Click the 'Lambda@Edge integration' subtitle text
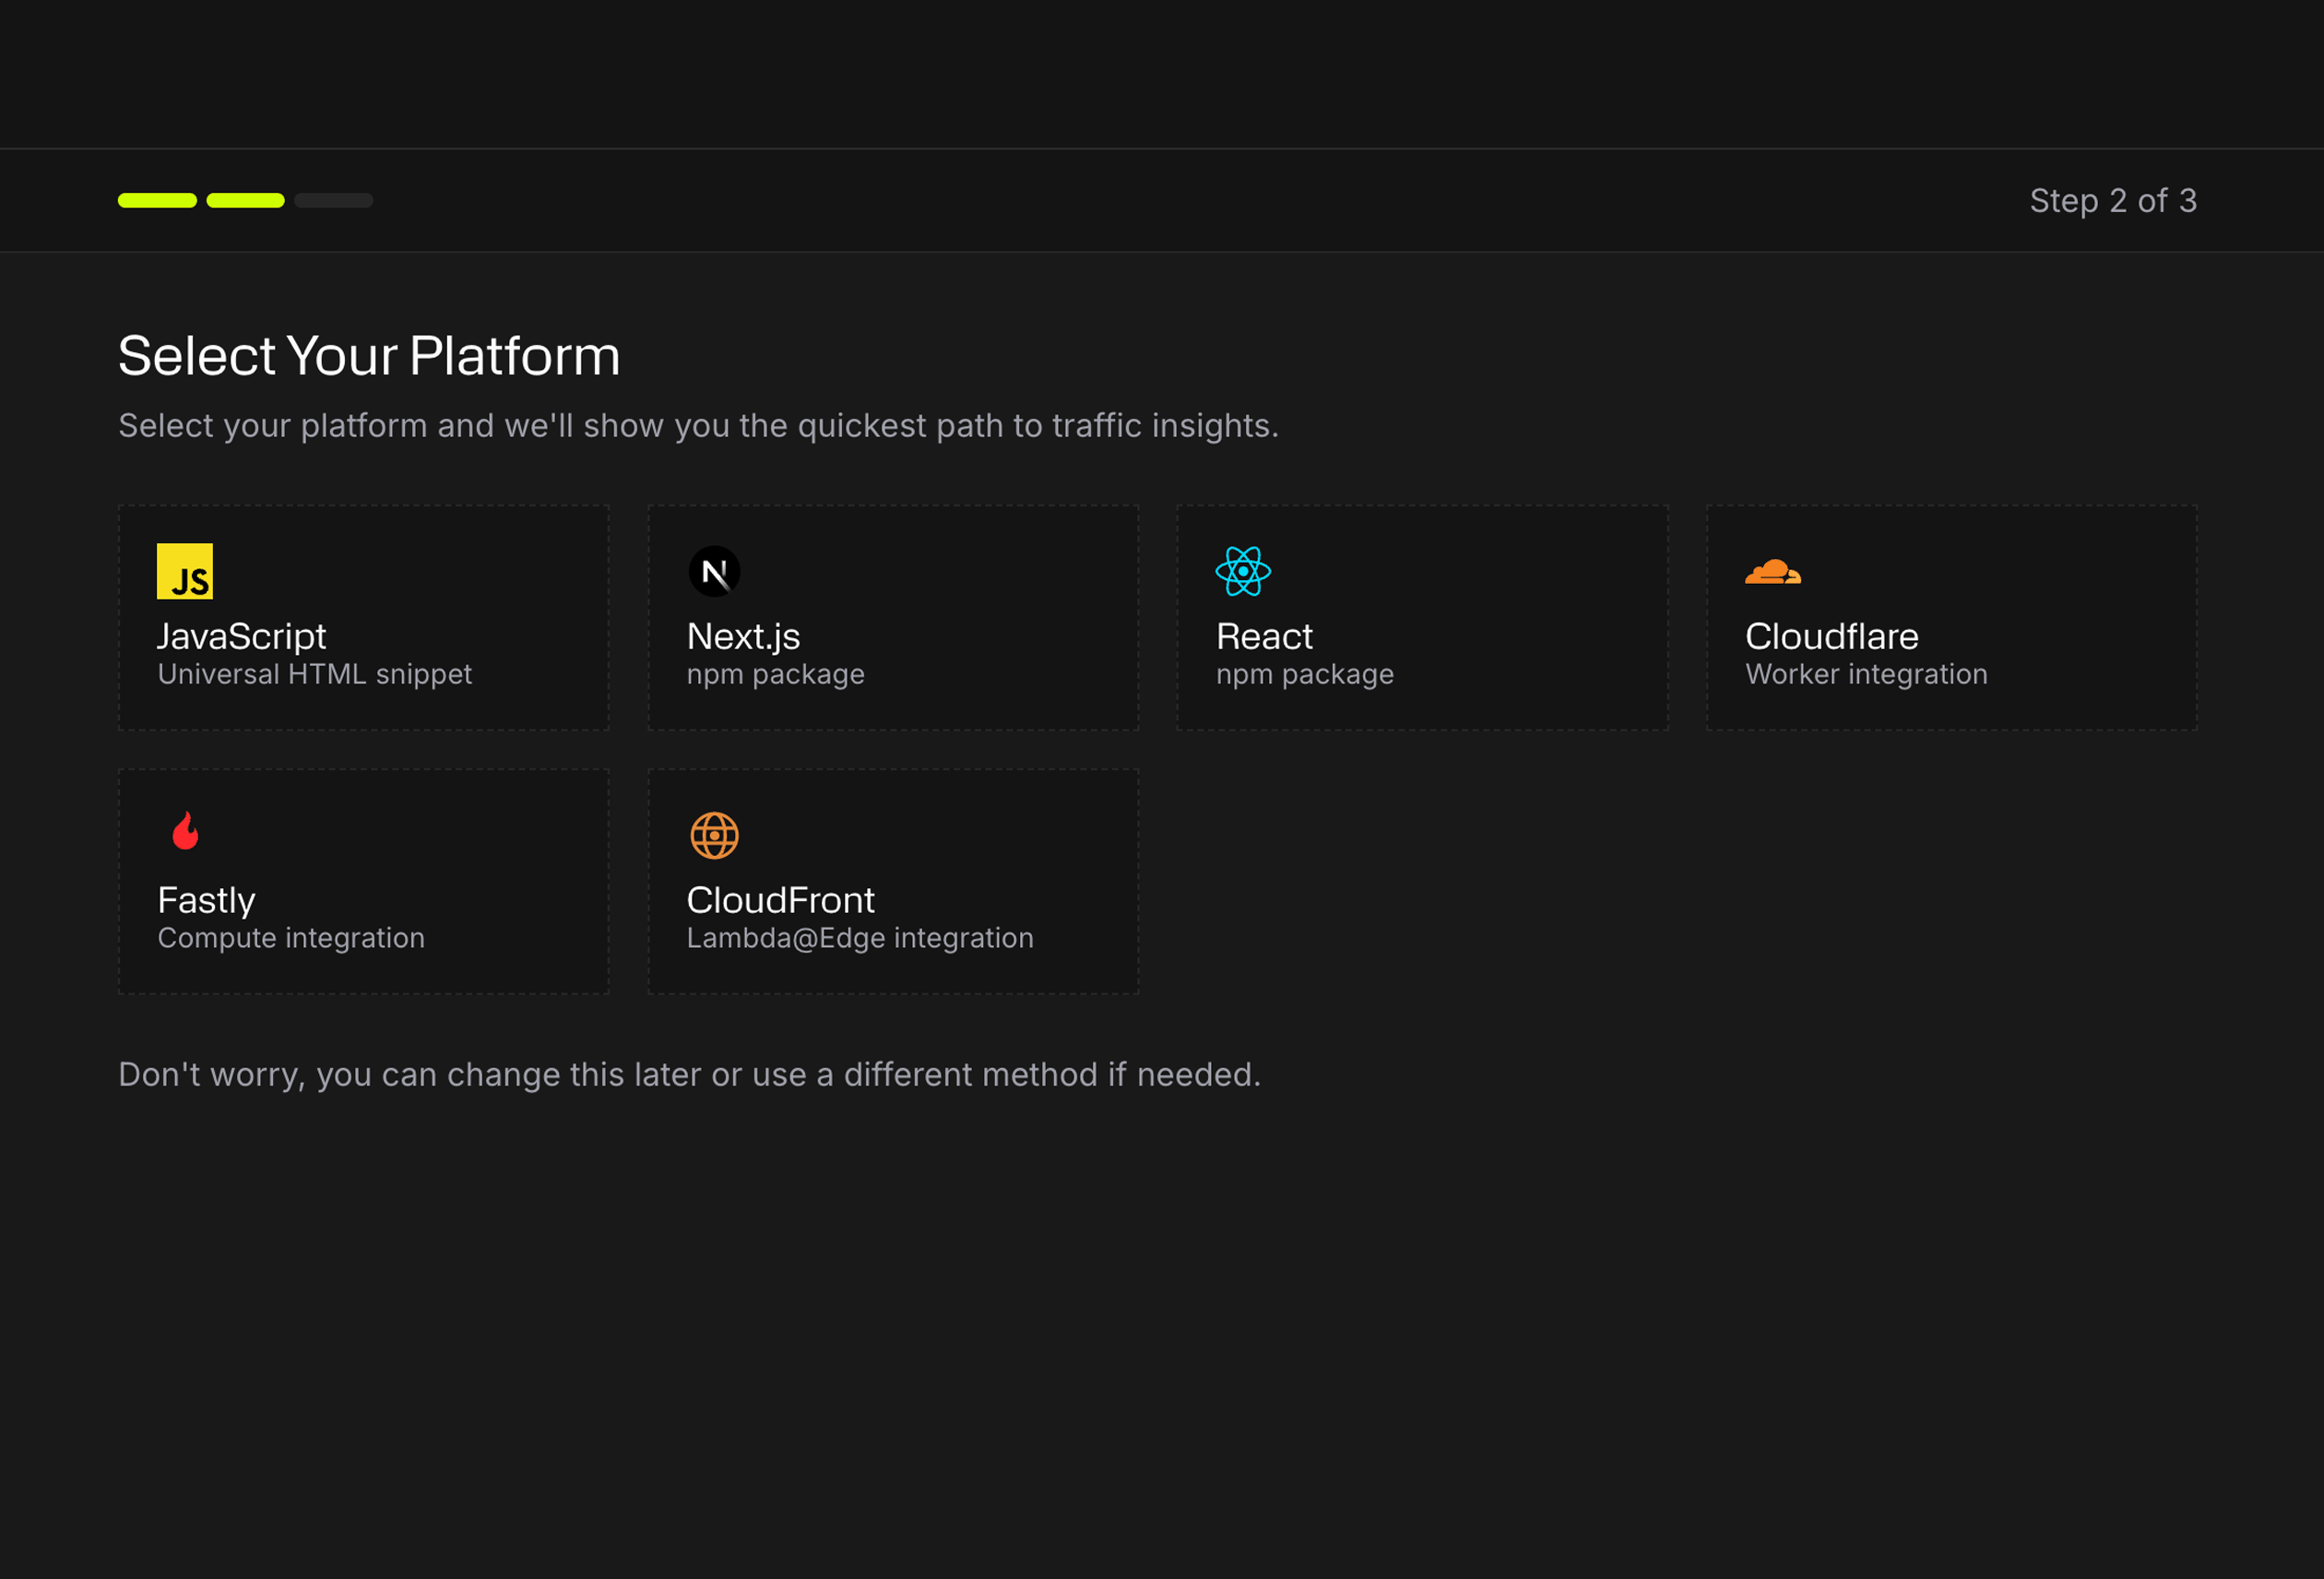Screen dimensions: 2324x1579 860,938
